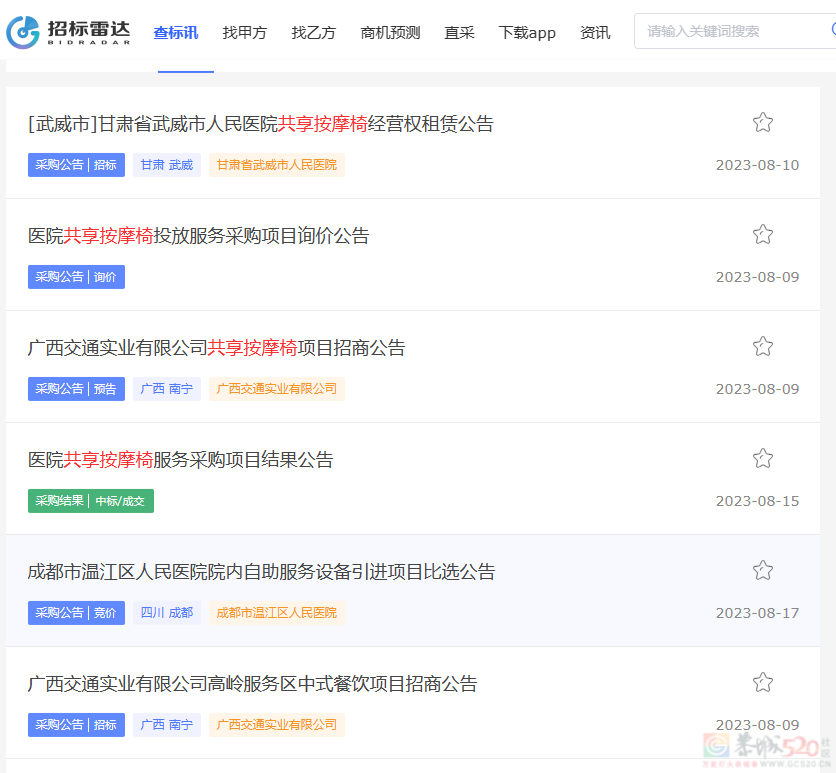This screenshot has height=773, width=836.
Task: Click the green 采购结果 | 中标/成交 tag
Action: pos(91,501)
